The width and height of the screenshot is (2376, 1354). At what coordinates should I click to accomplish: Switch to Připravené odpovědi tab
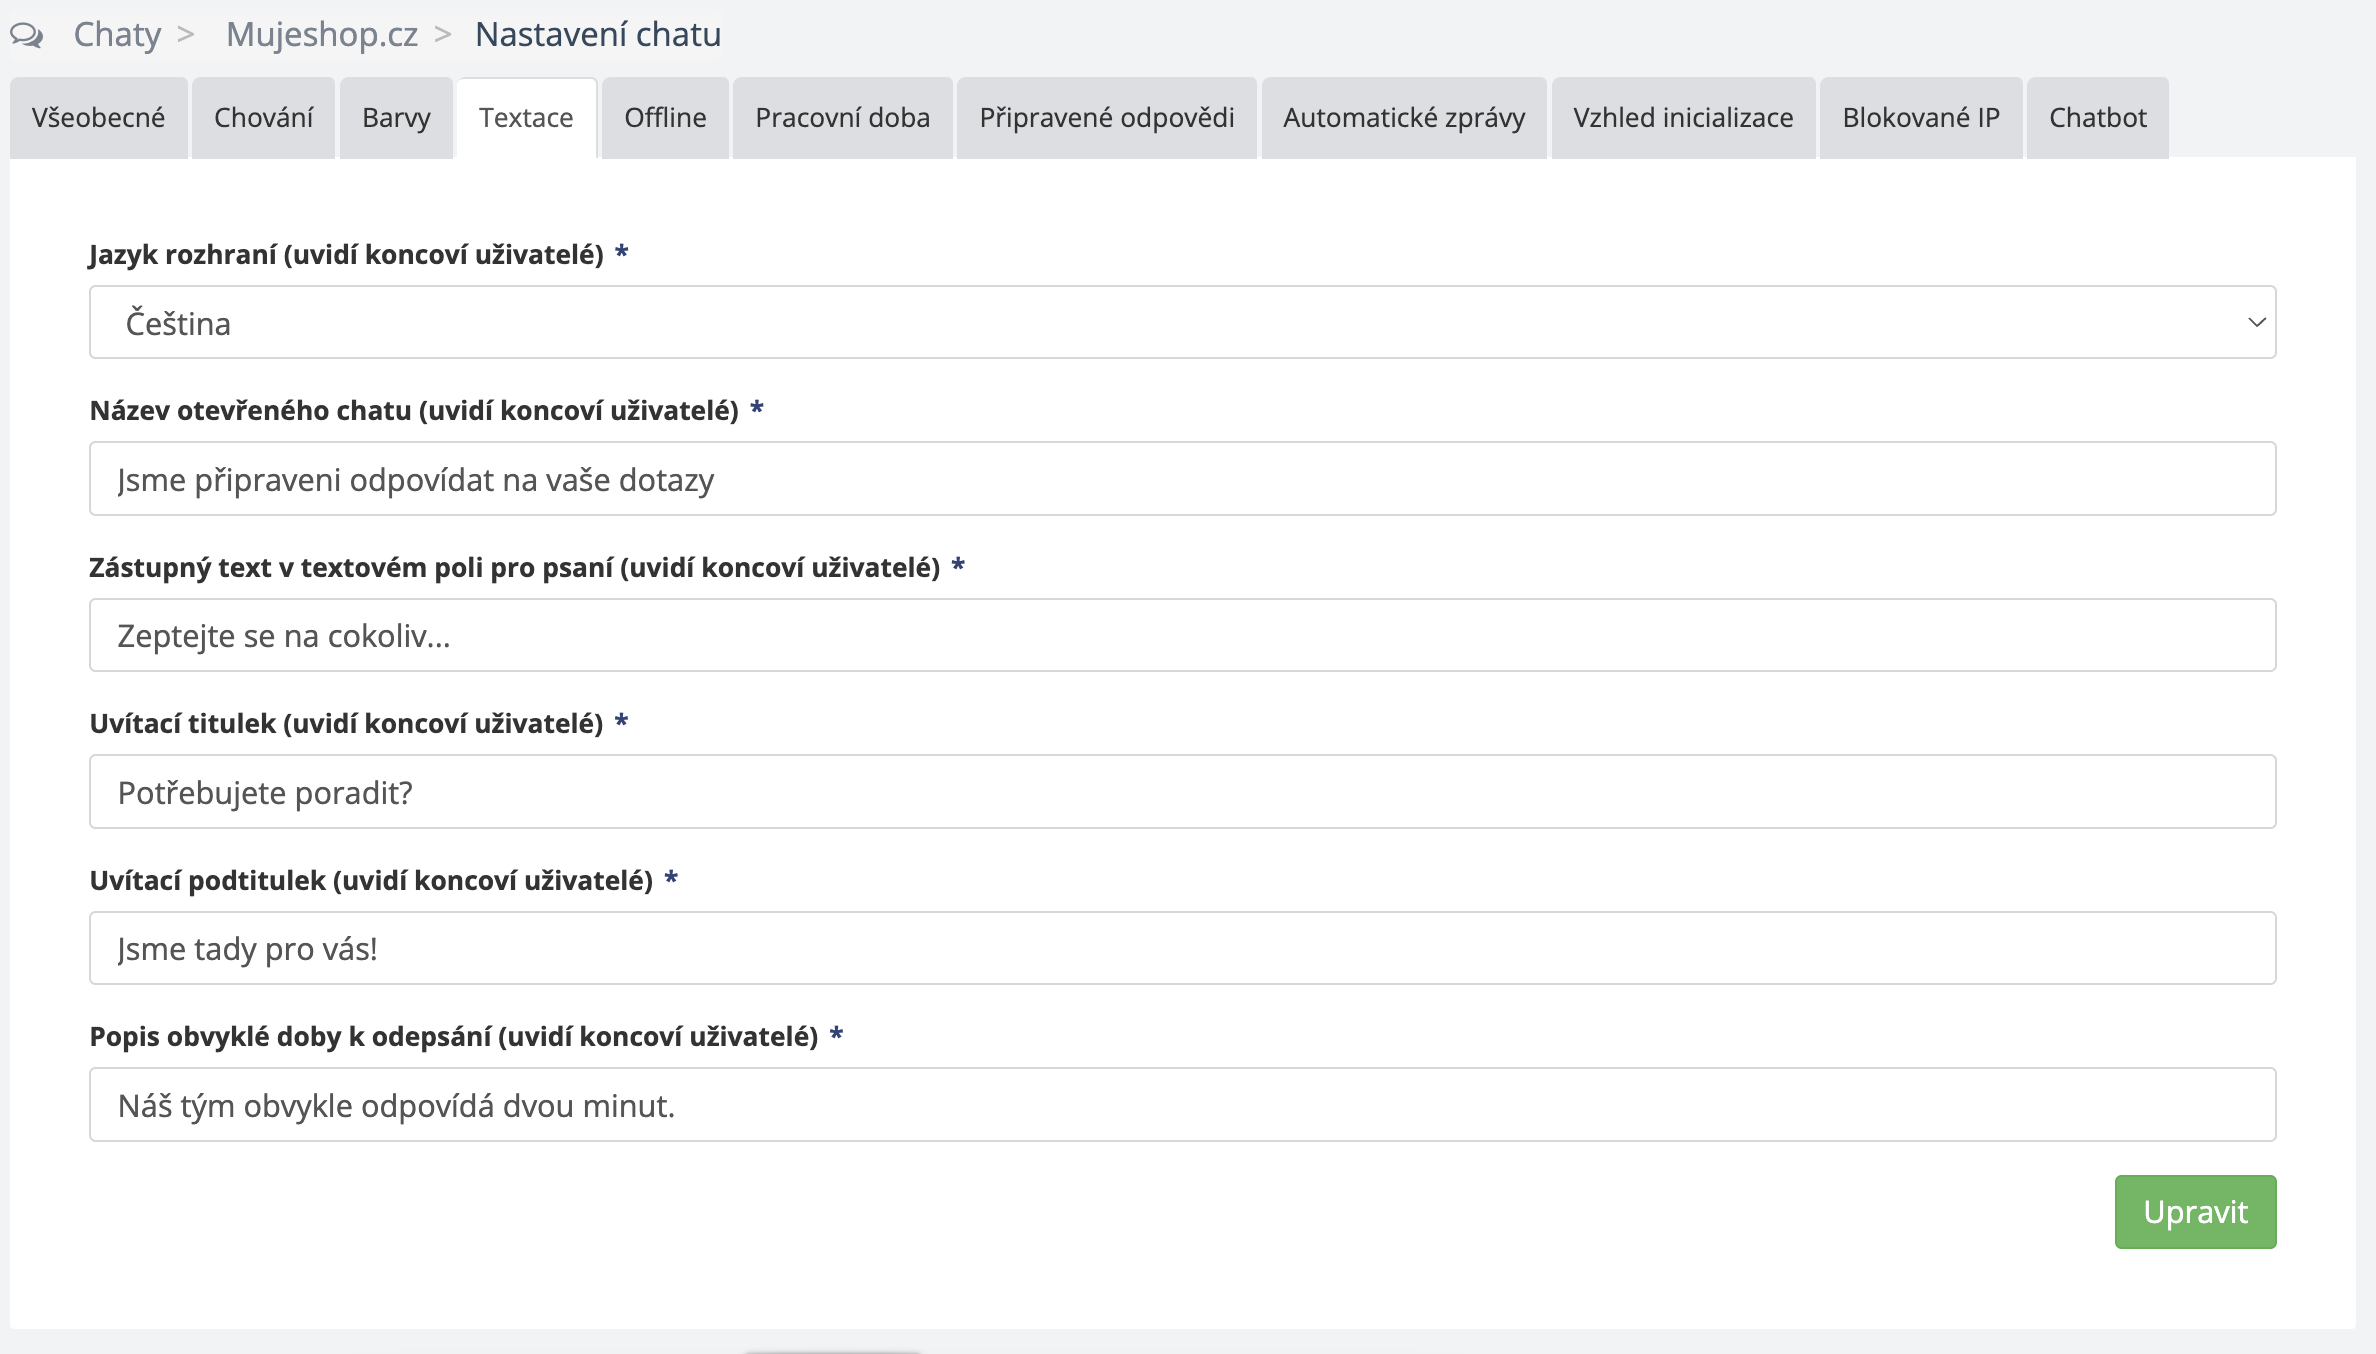click(x=1106, y=118)
